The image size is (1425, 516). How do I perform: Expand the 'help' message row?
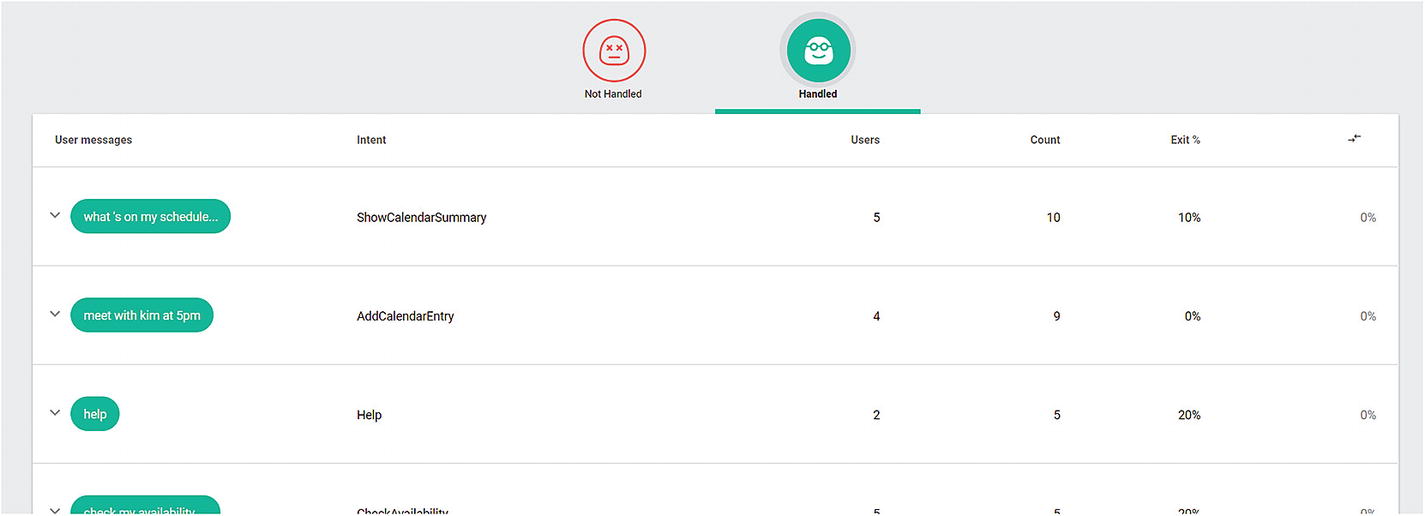click(55, 413)
